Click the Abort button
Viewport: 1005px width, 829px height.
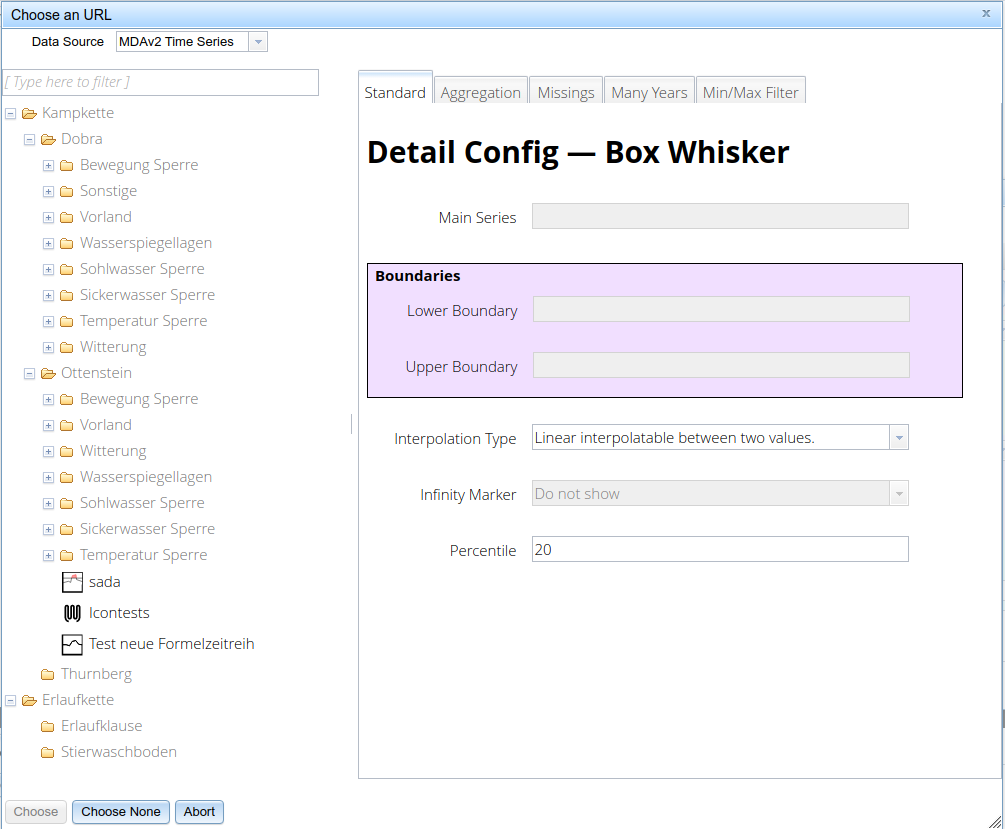tap(199, 812)
